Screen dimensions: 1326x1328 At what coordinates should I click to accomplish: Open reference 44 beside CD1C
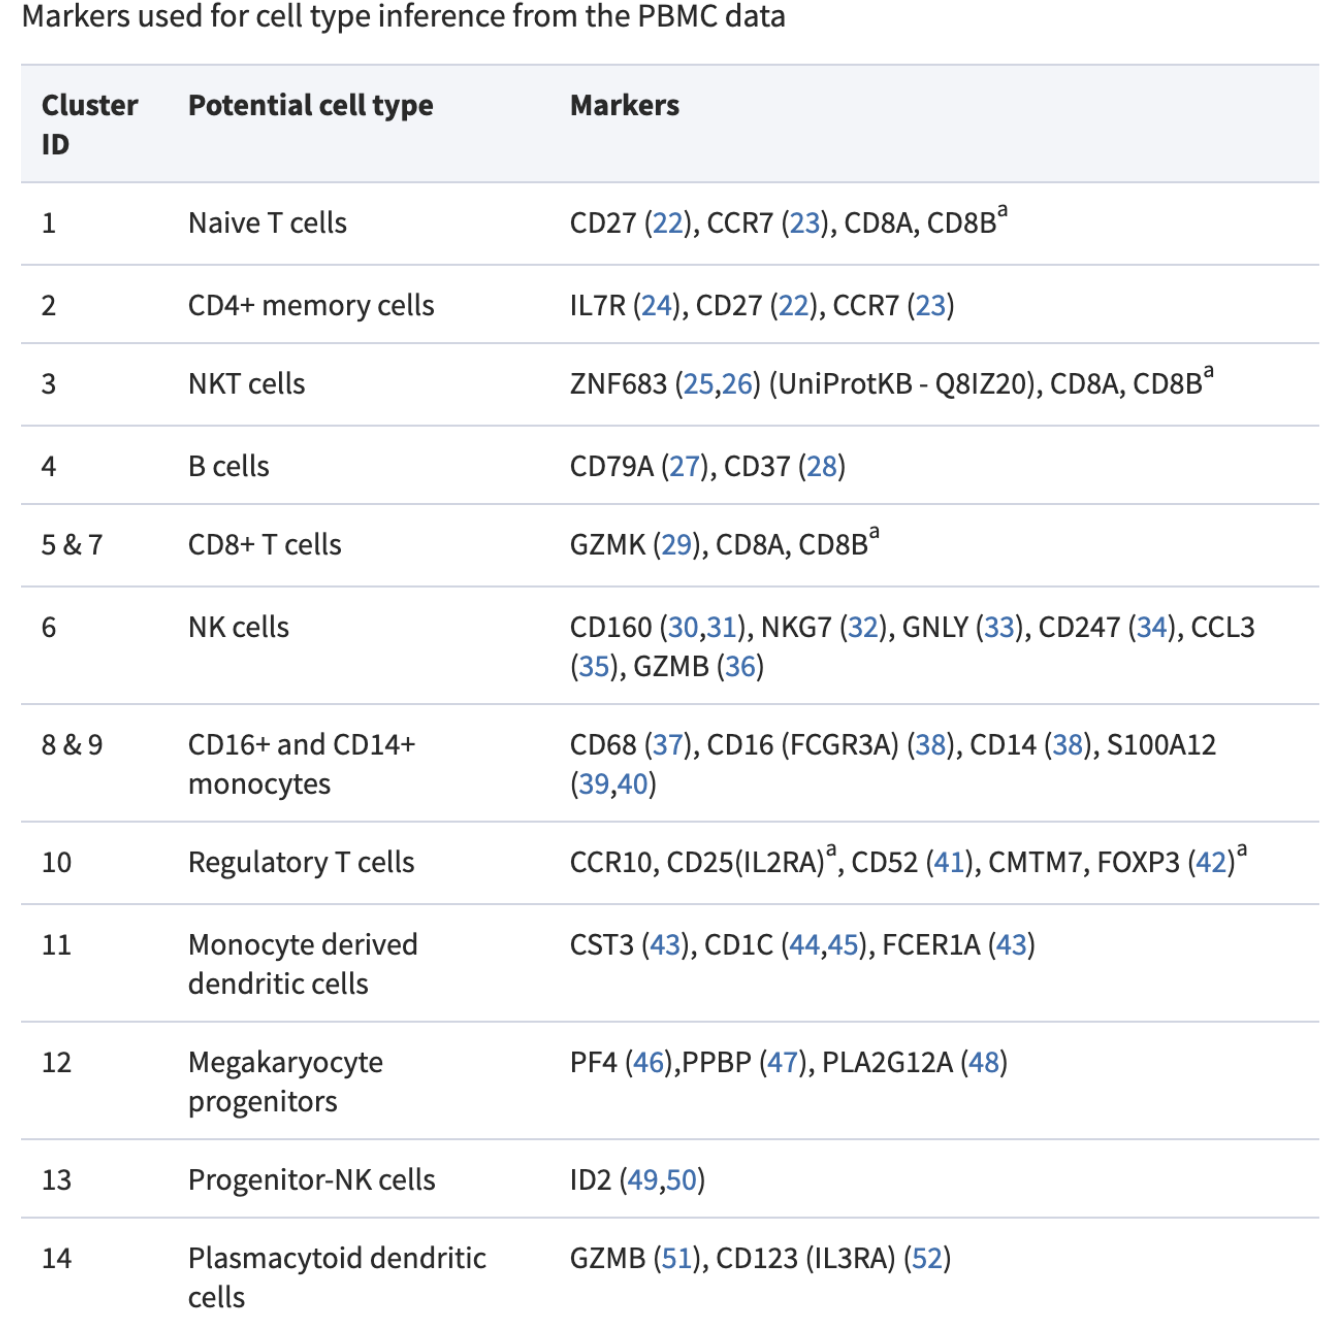click(x=804, y=945)
